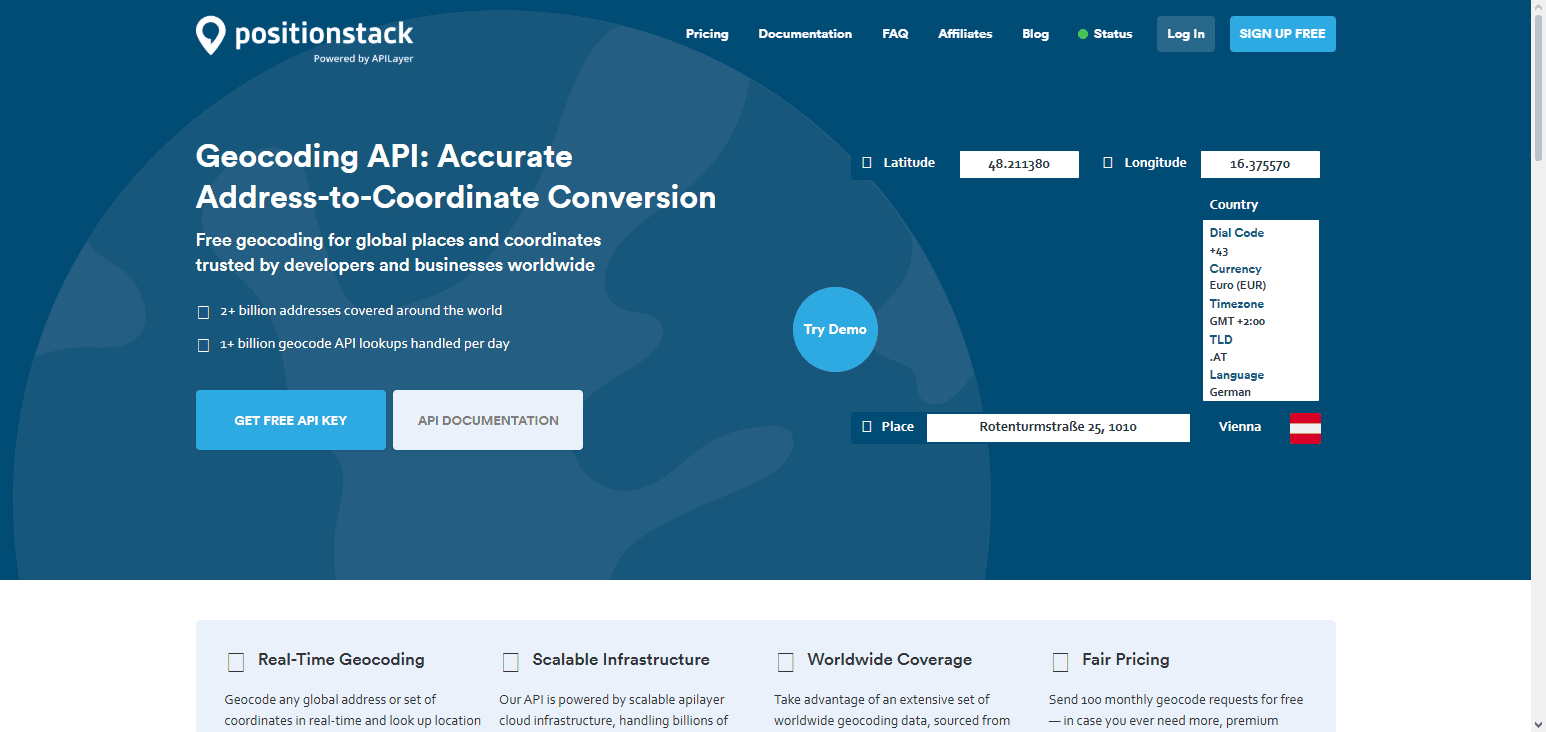Click the positionstack wordmark

(x=324, y=34)
